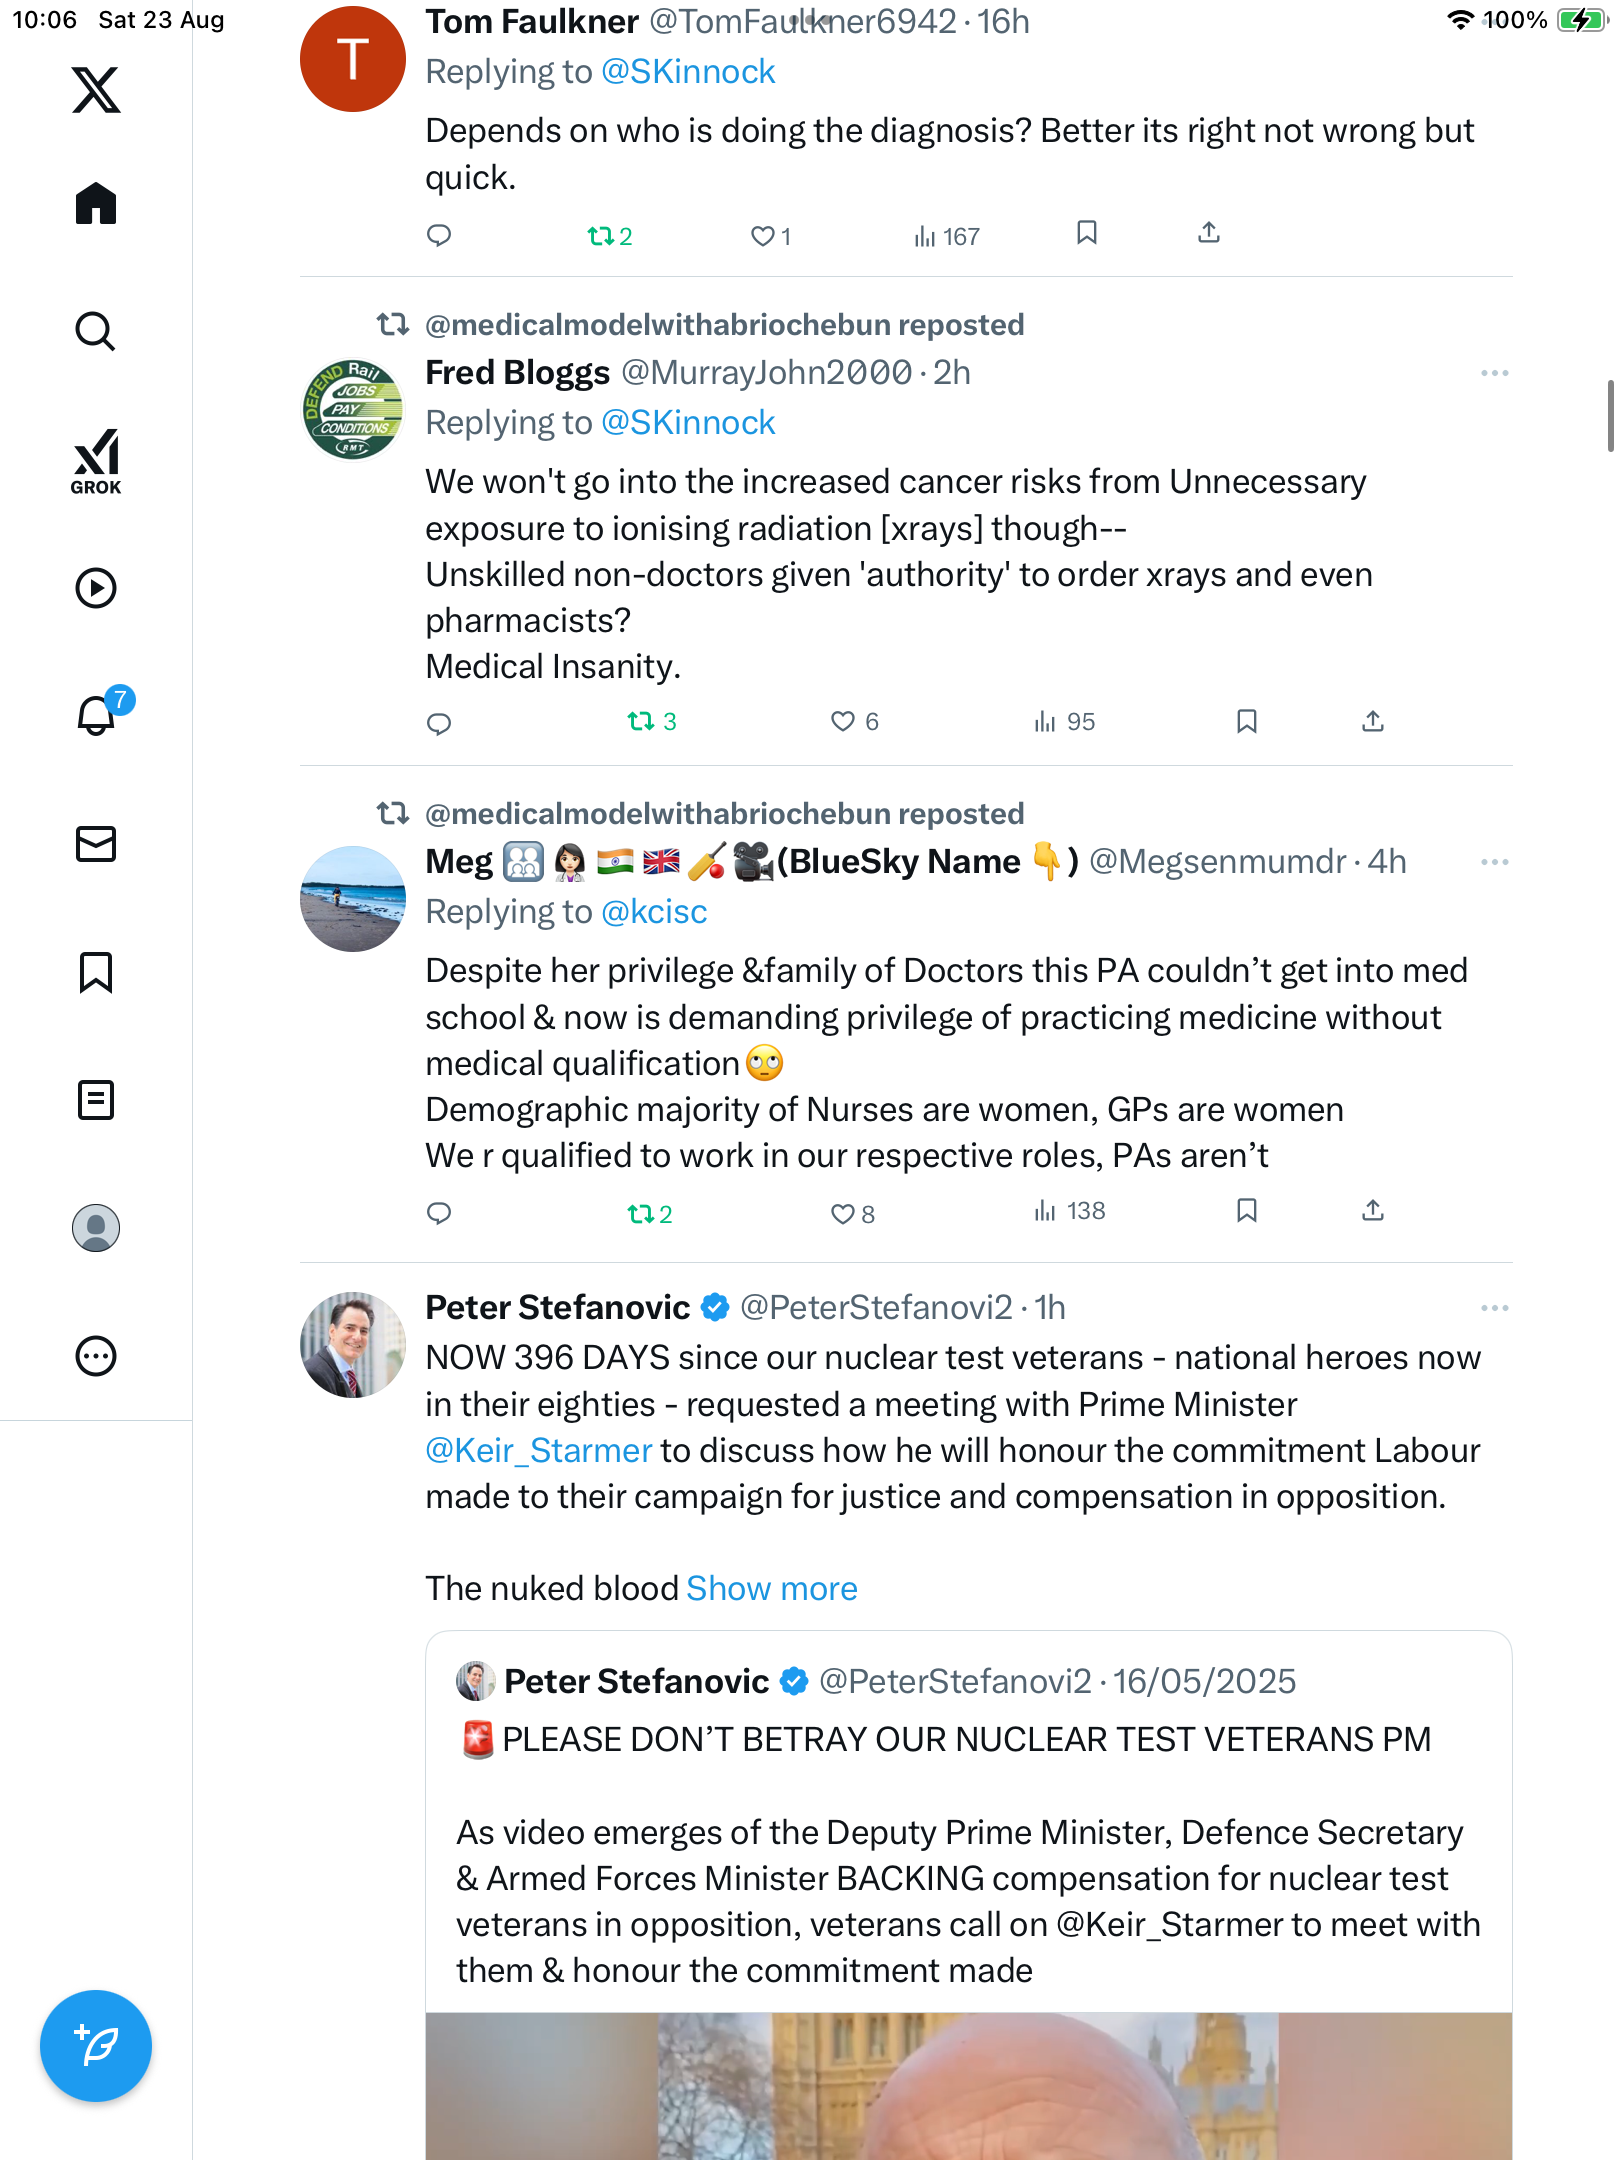Open the Bookmarks section in sidebar
This screenshot has width=1620, height=2160.
96,972
